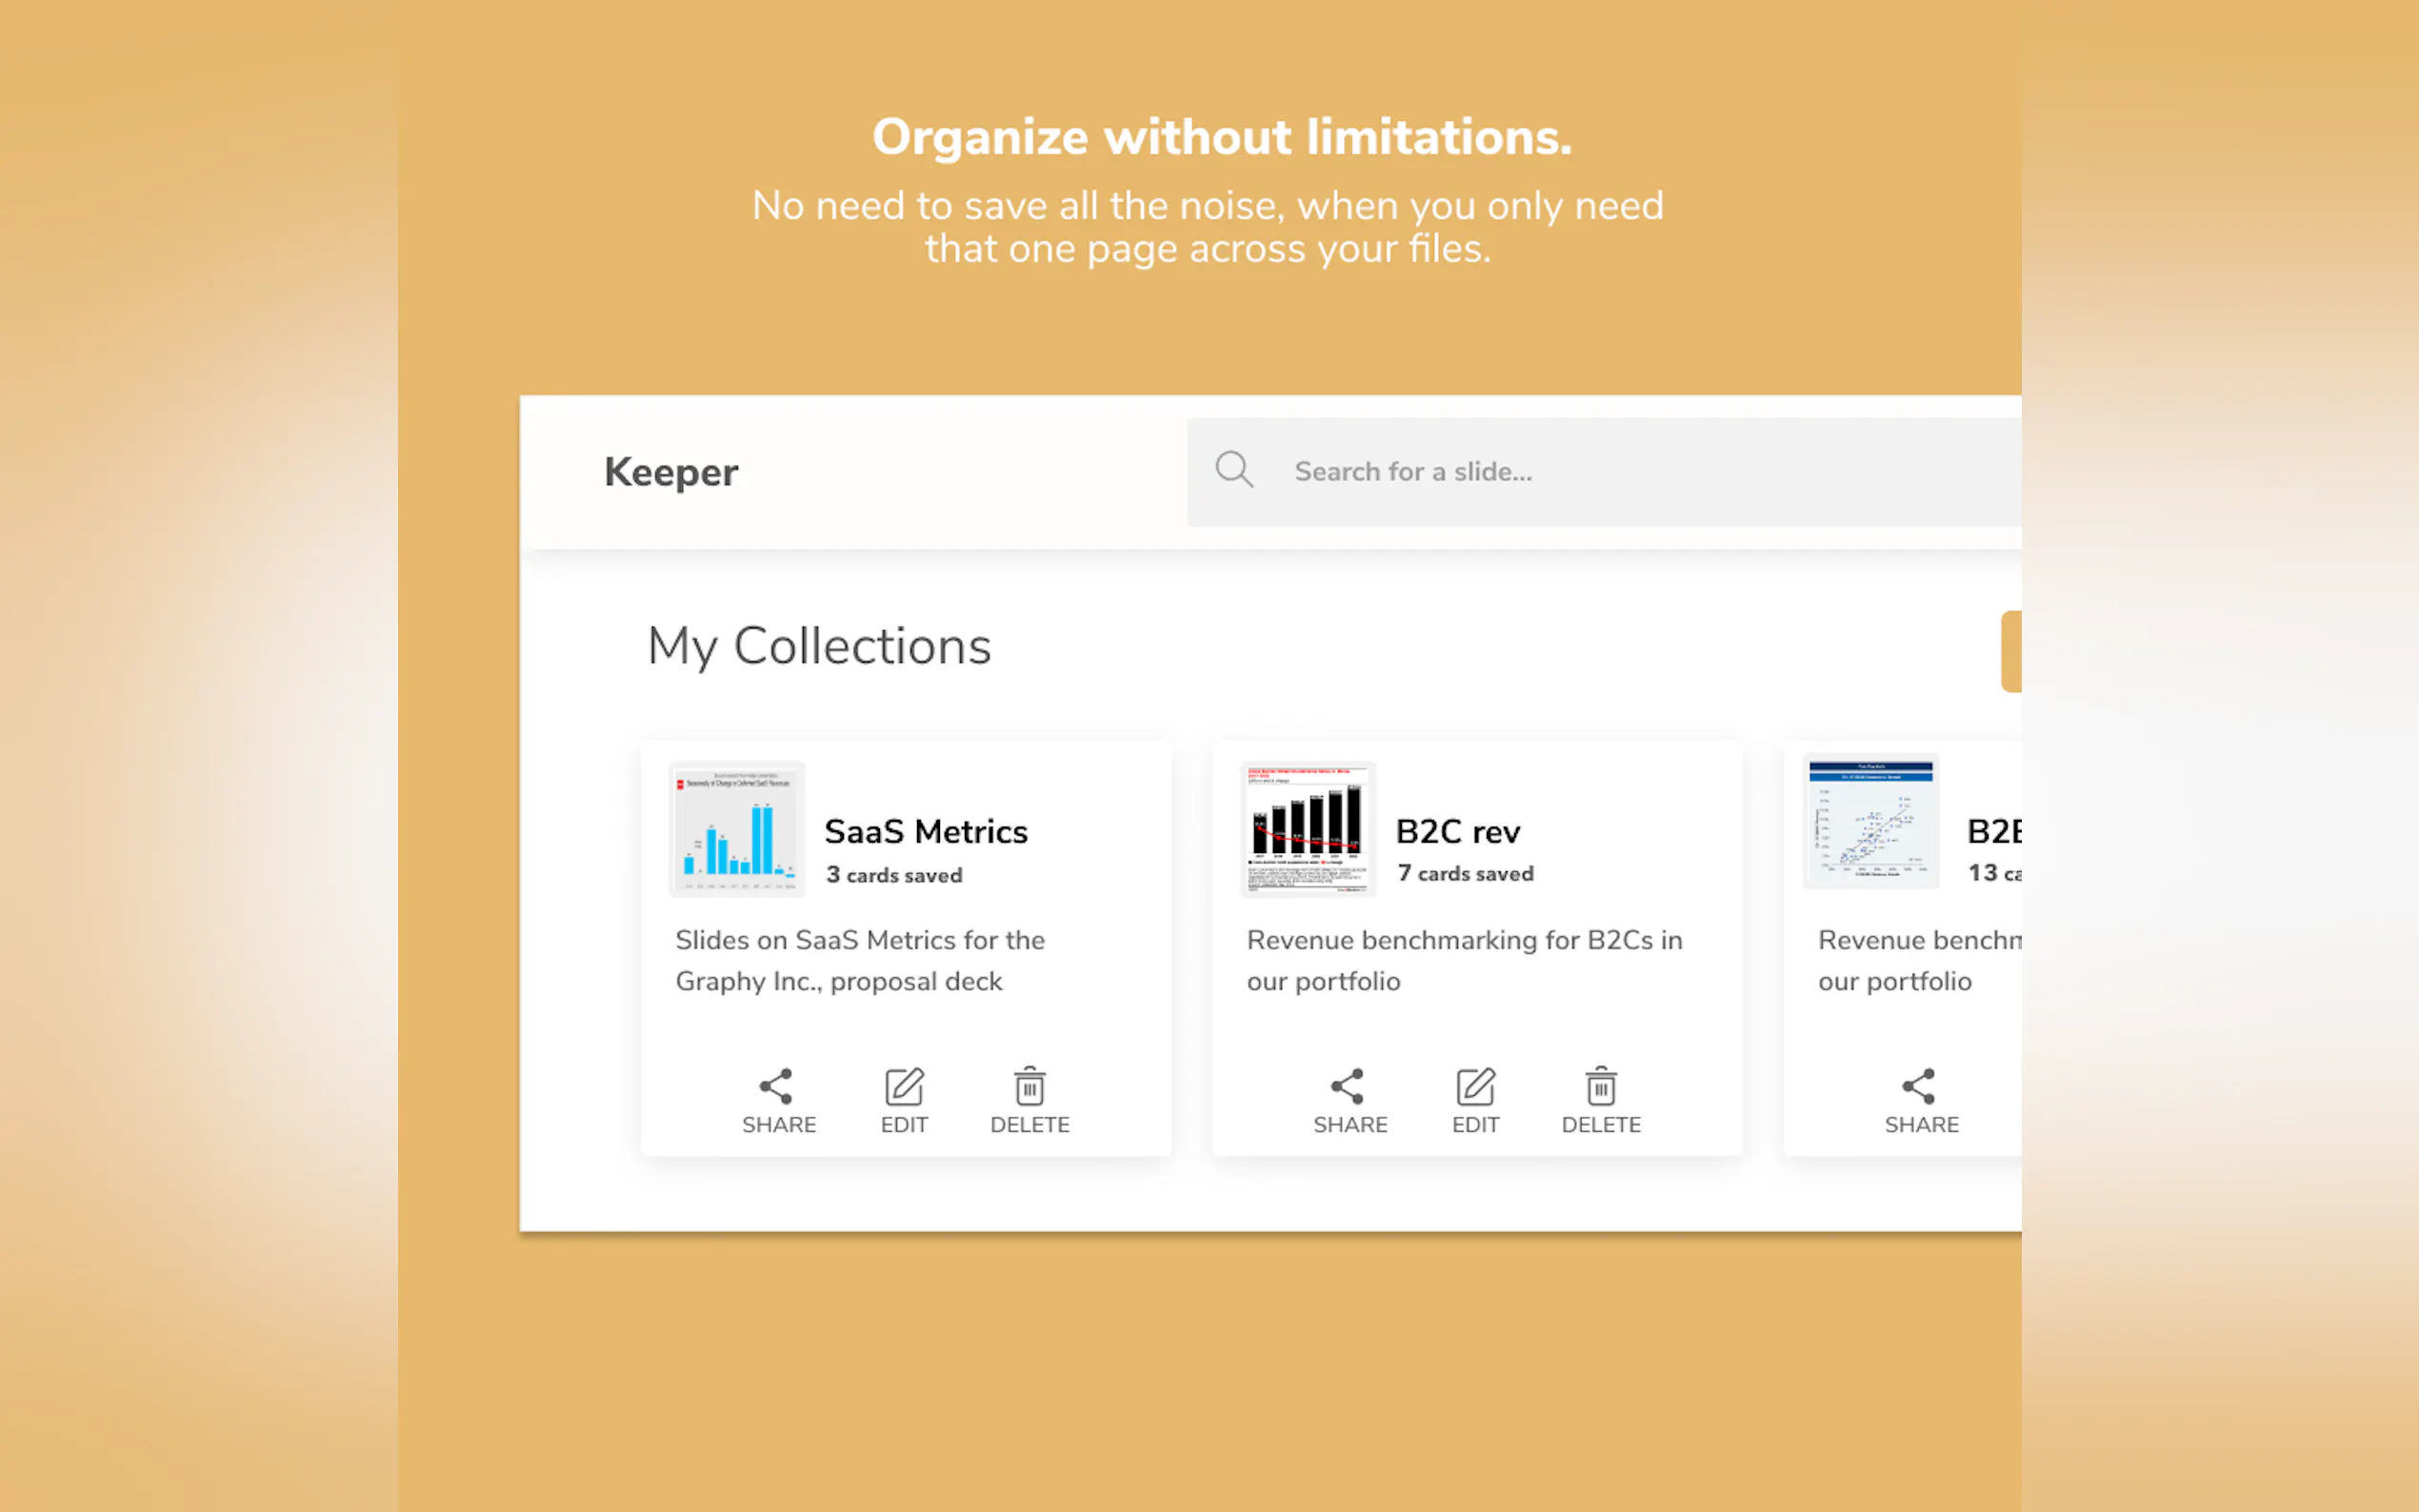Image resolution: width=2419 pixels, height=1512 pixels.
Task: Open B2C rev black bar chart thumbnail
Action: pos(1308,829)
